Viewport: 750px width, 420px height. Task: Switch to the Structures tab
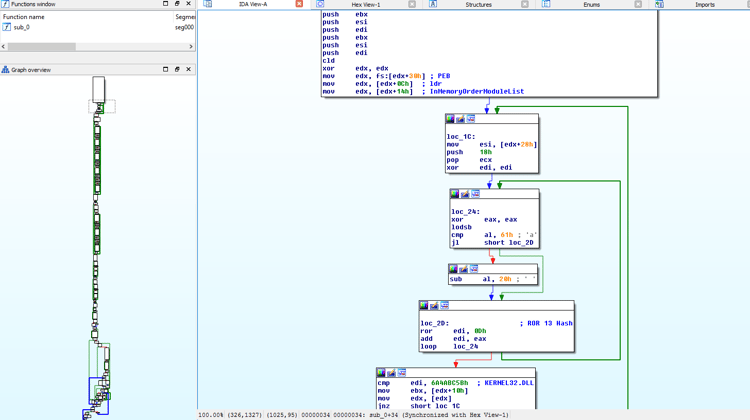[x=478, y=4]
